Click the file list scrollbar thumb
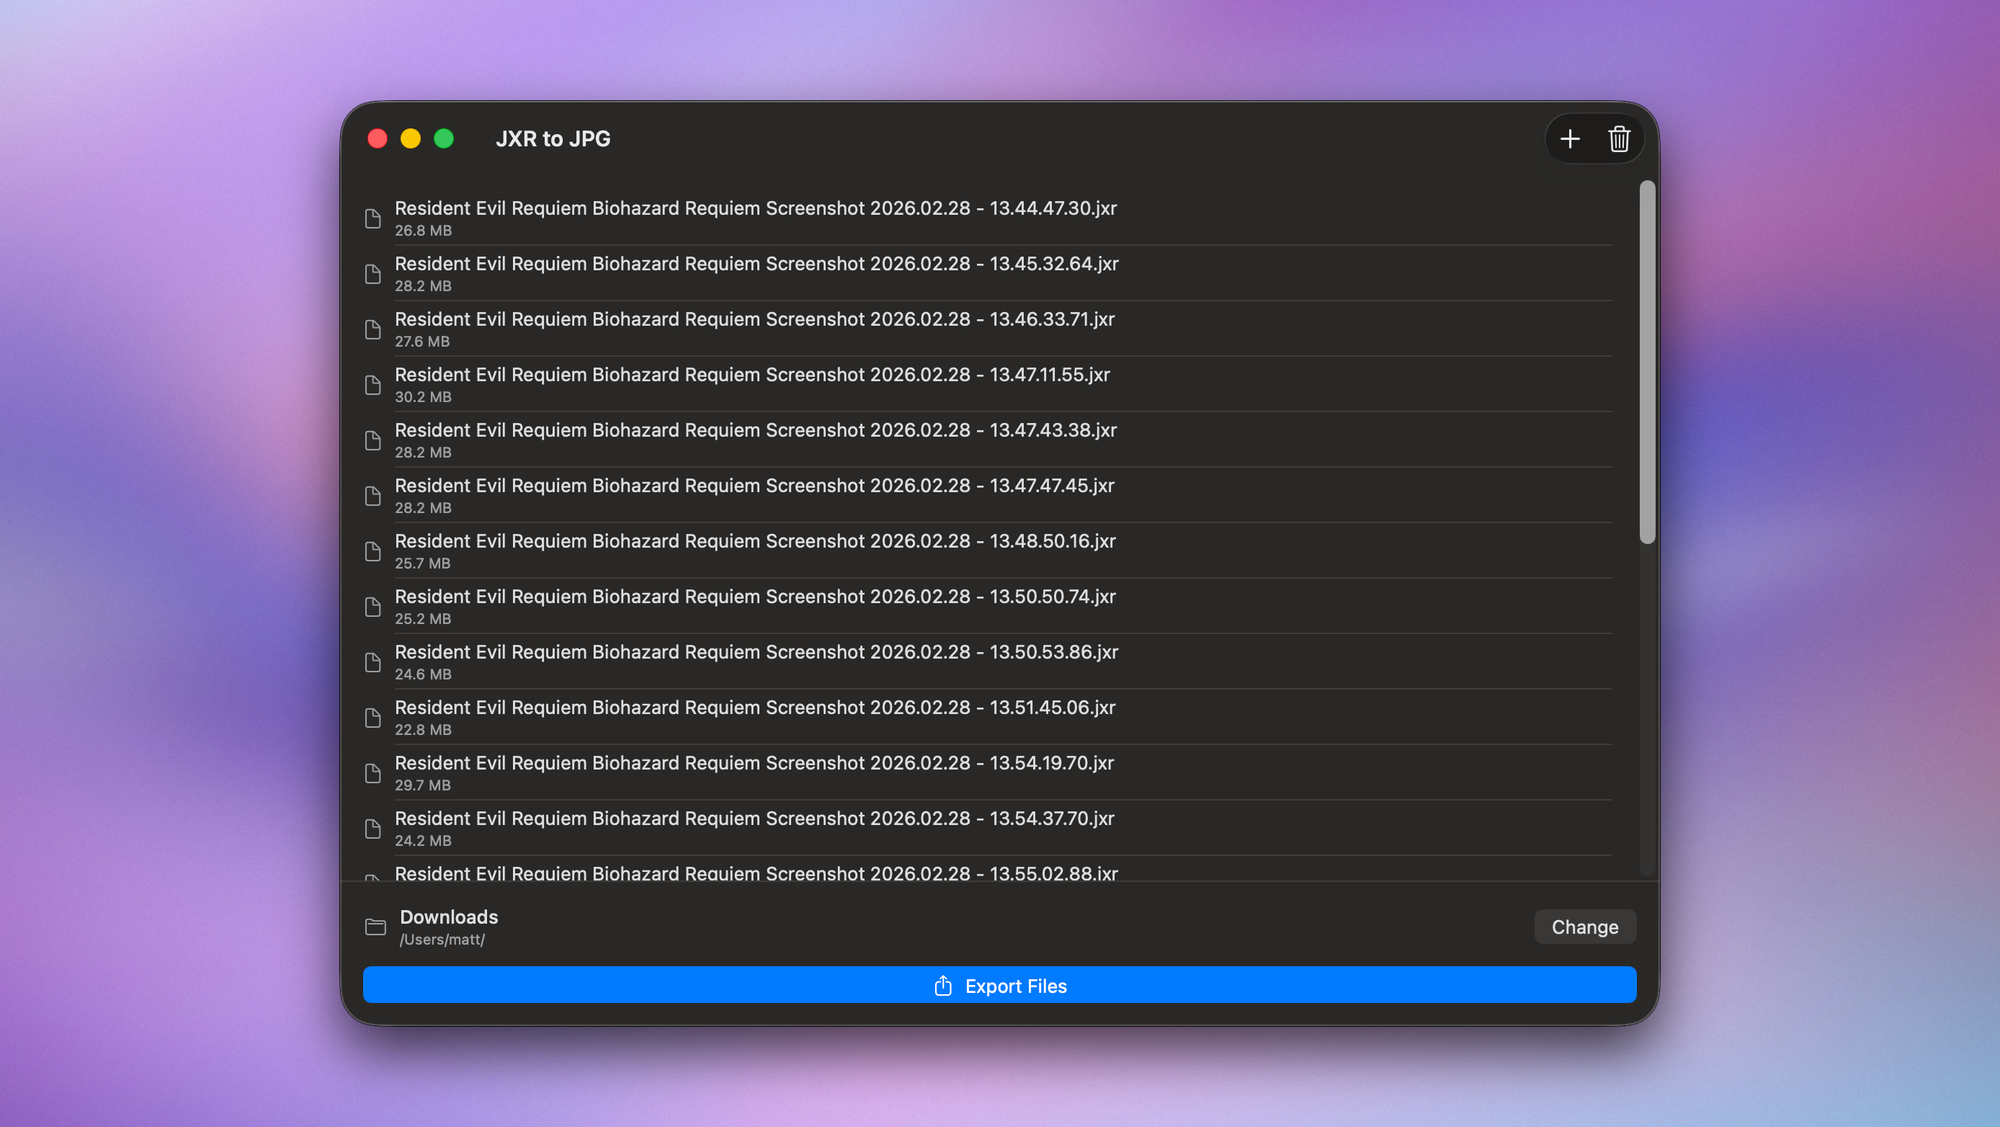The image size is (2000, 1127). (1647, 362)
